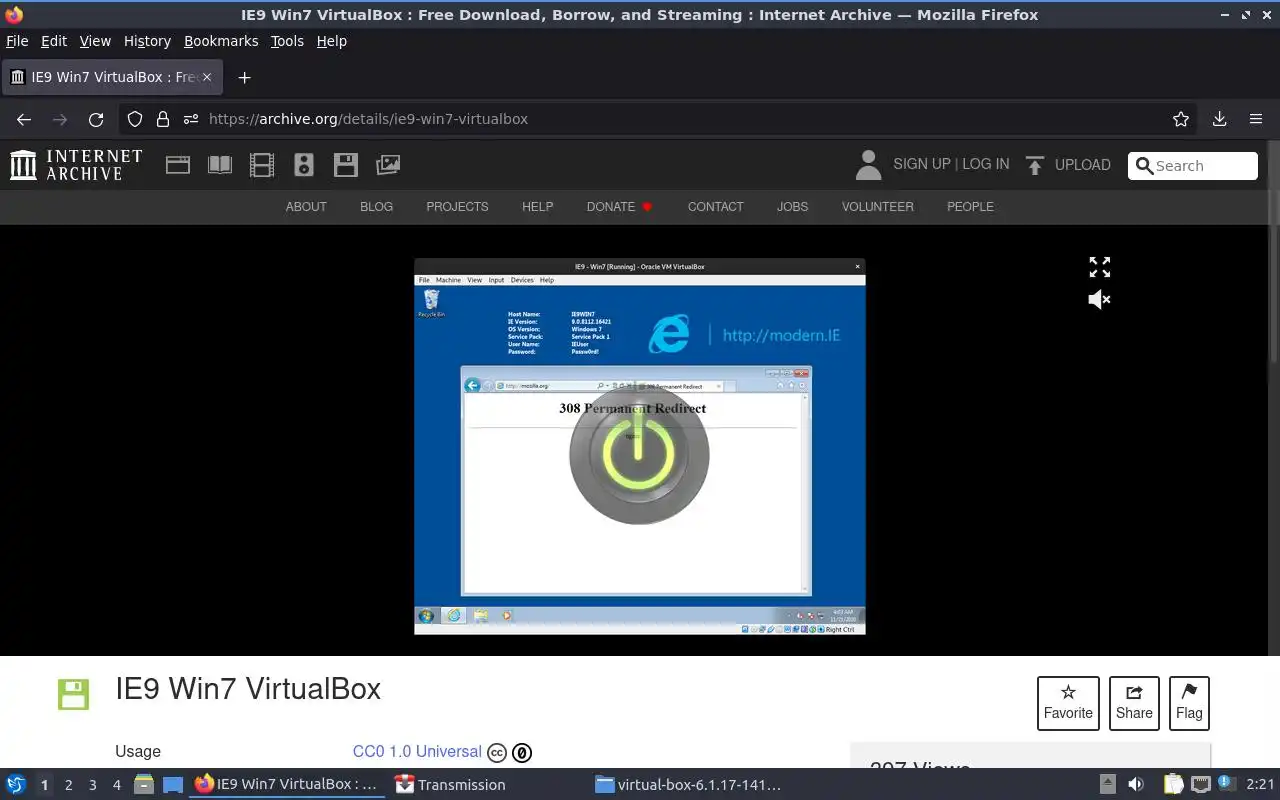Open the Firefox downloads arrow
Screen dimensions: 1280x800
[1219, 119]
